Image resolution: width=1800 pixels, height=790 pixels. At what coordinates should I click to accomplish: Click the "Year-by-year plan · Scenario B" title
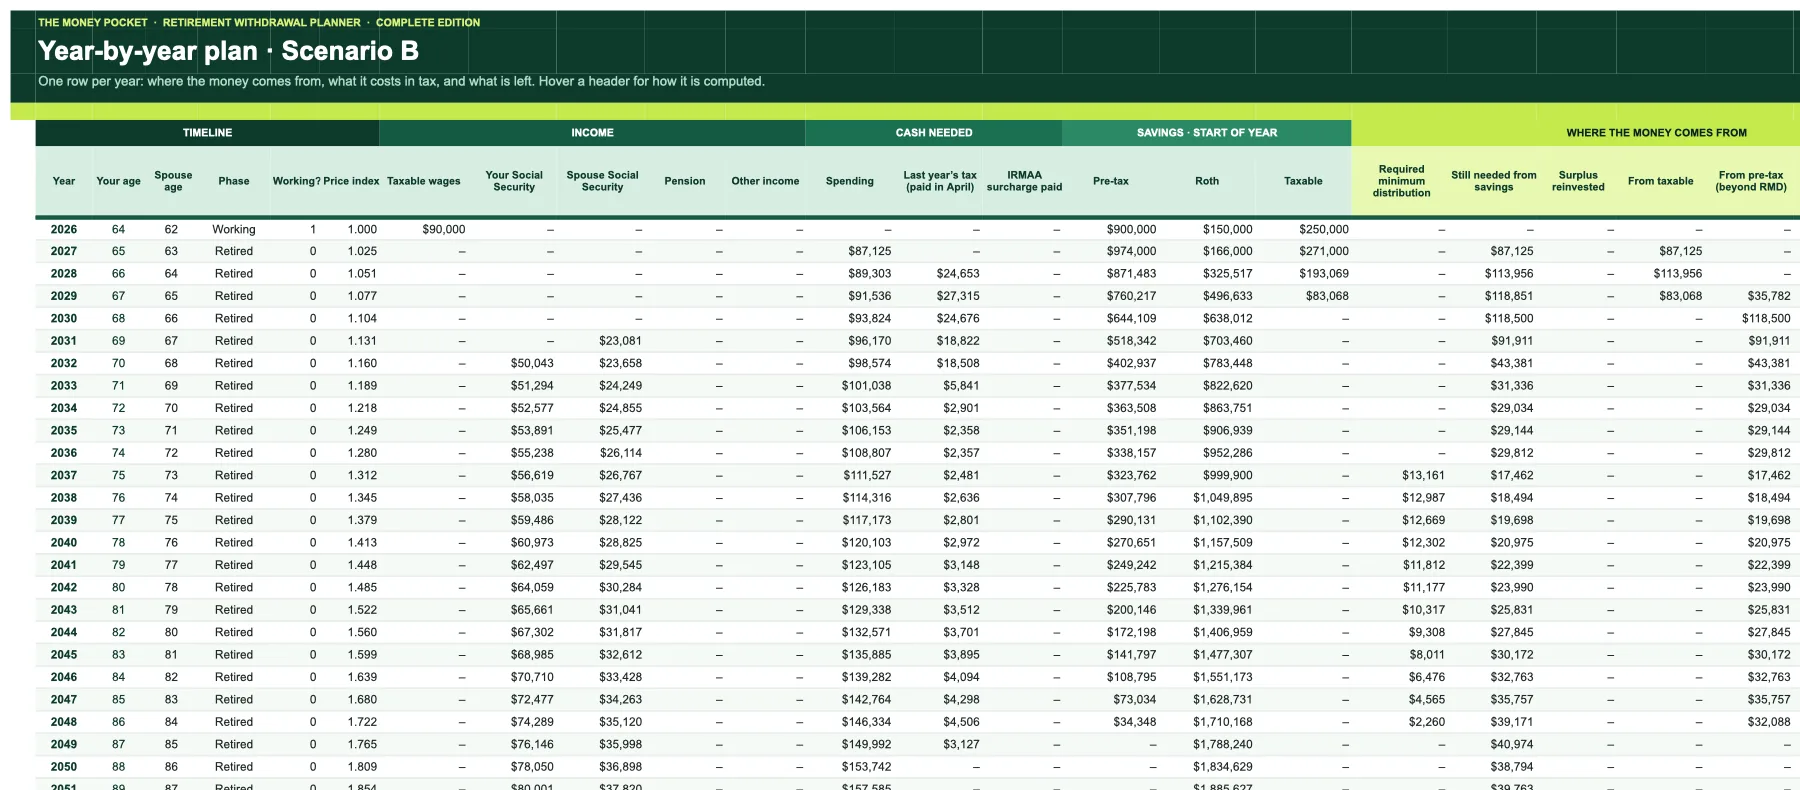[x=228, y=51]
